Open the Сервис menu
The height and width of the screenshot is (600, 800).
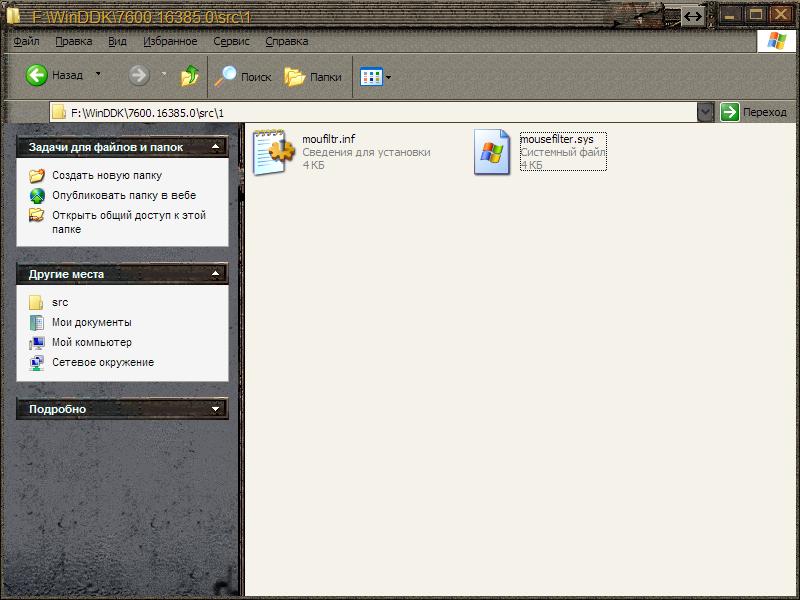[x=231, y=41]
